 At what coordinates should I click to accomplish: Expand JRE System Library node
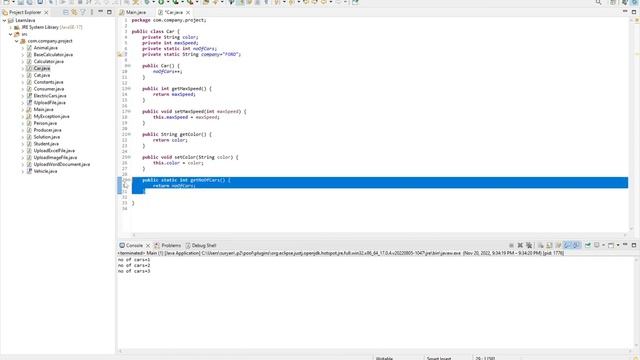[x=11, y=27]
